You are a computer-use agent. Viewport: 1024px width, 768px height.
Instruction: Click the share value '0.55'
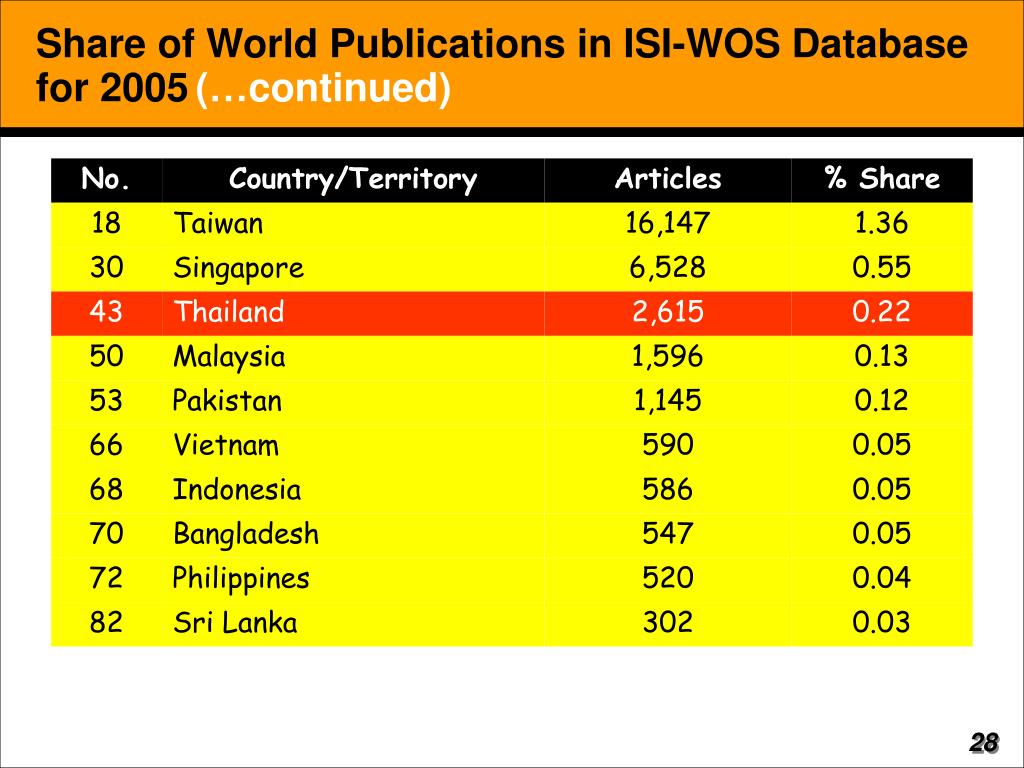tap(882, 267)
